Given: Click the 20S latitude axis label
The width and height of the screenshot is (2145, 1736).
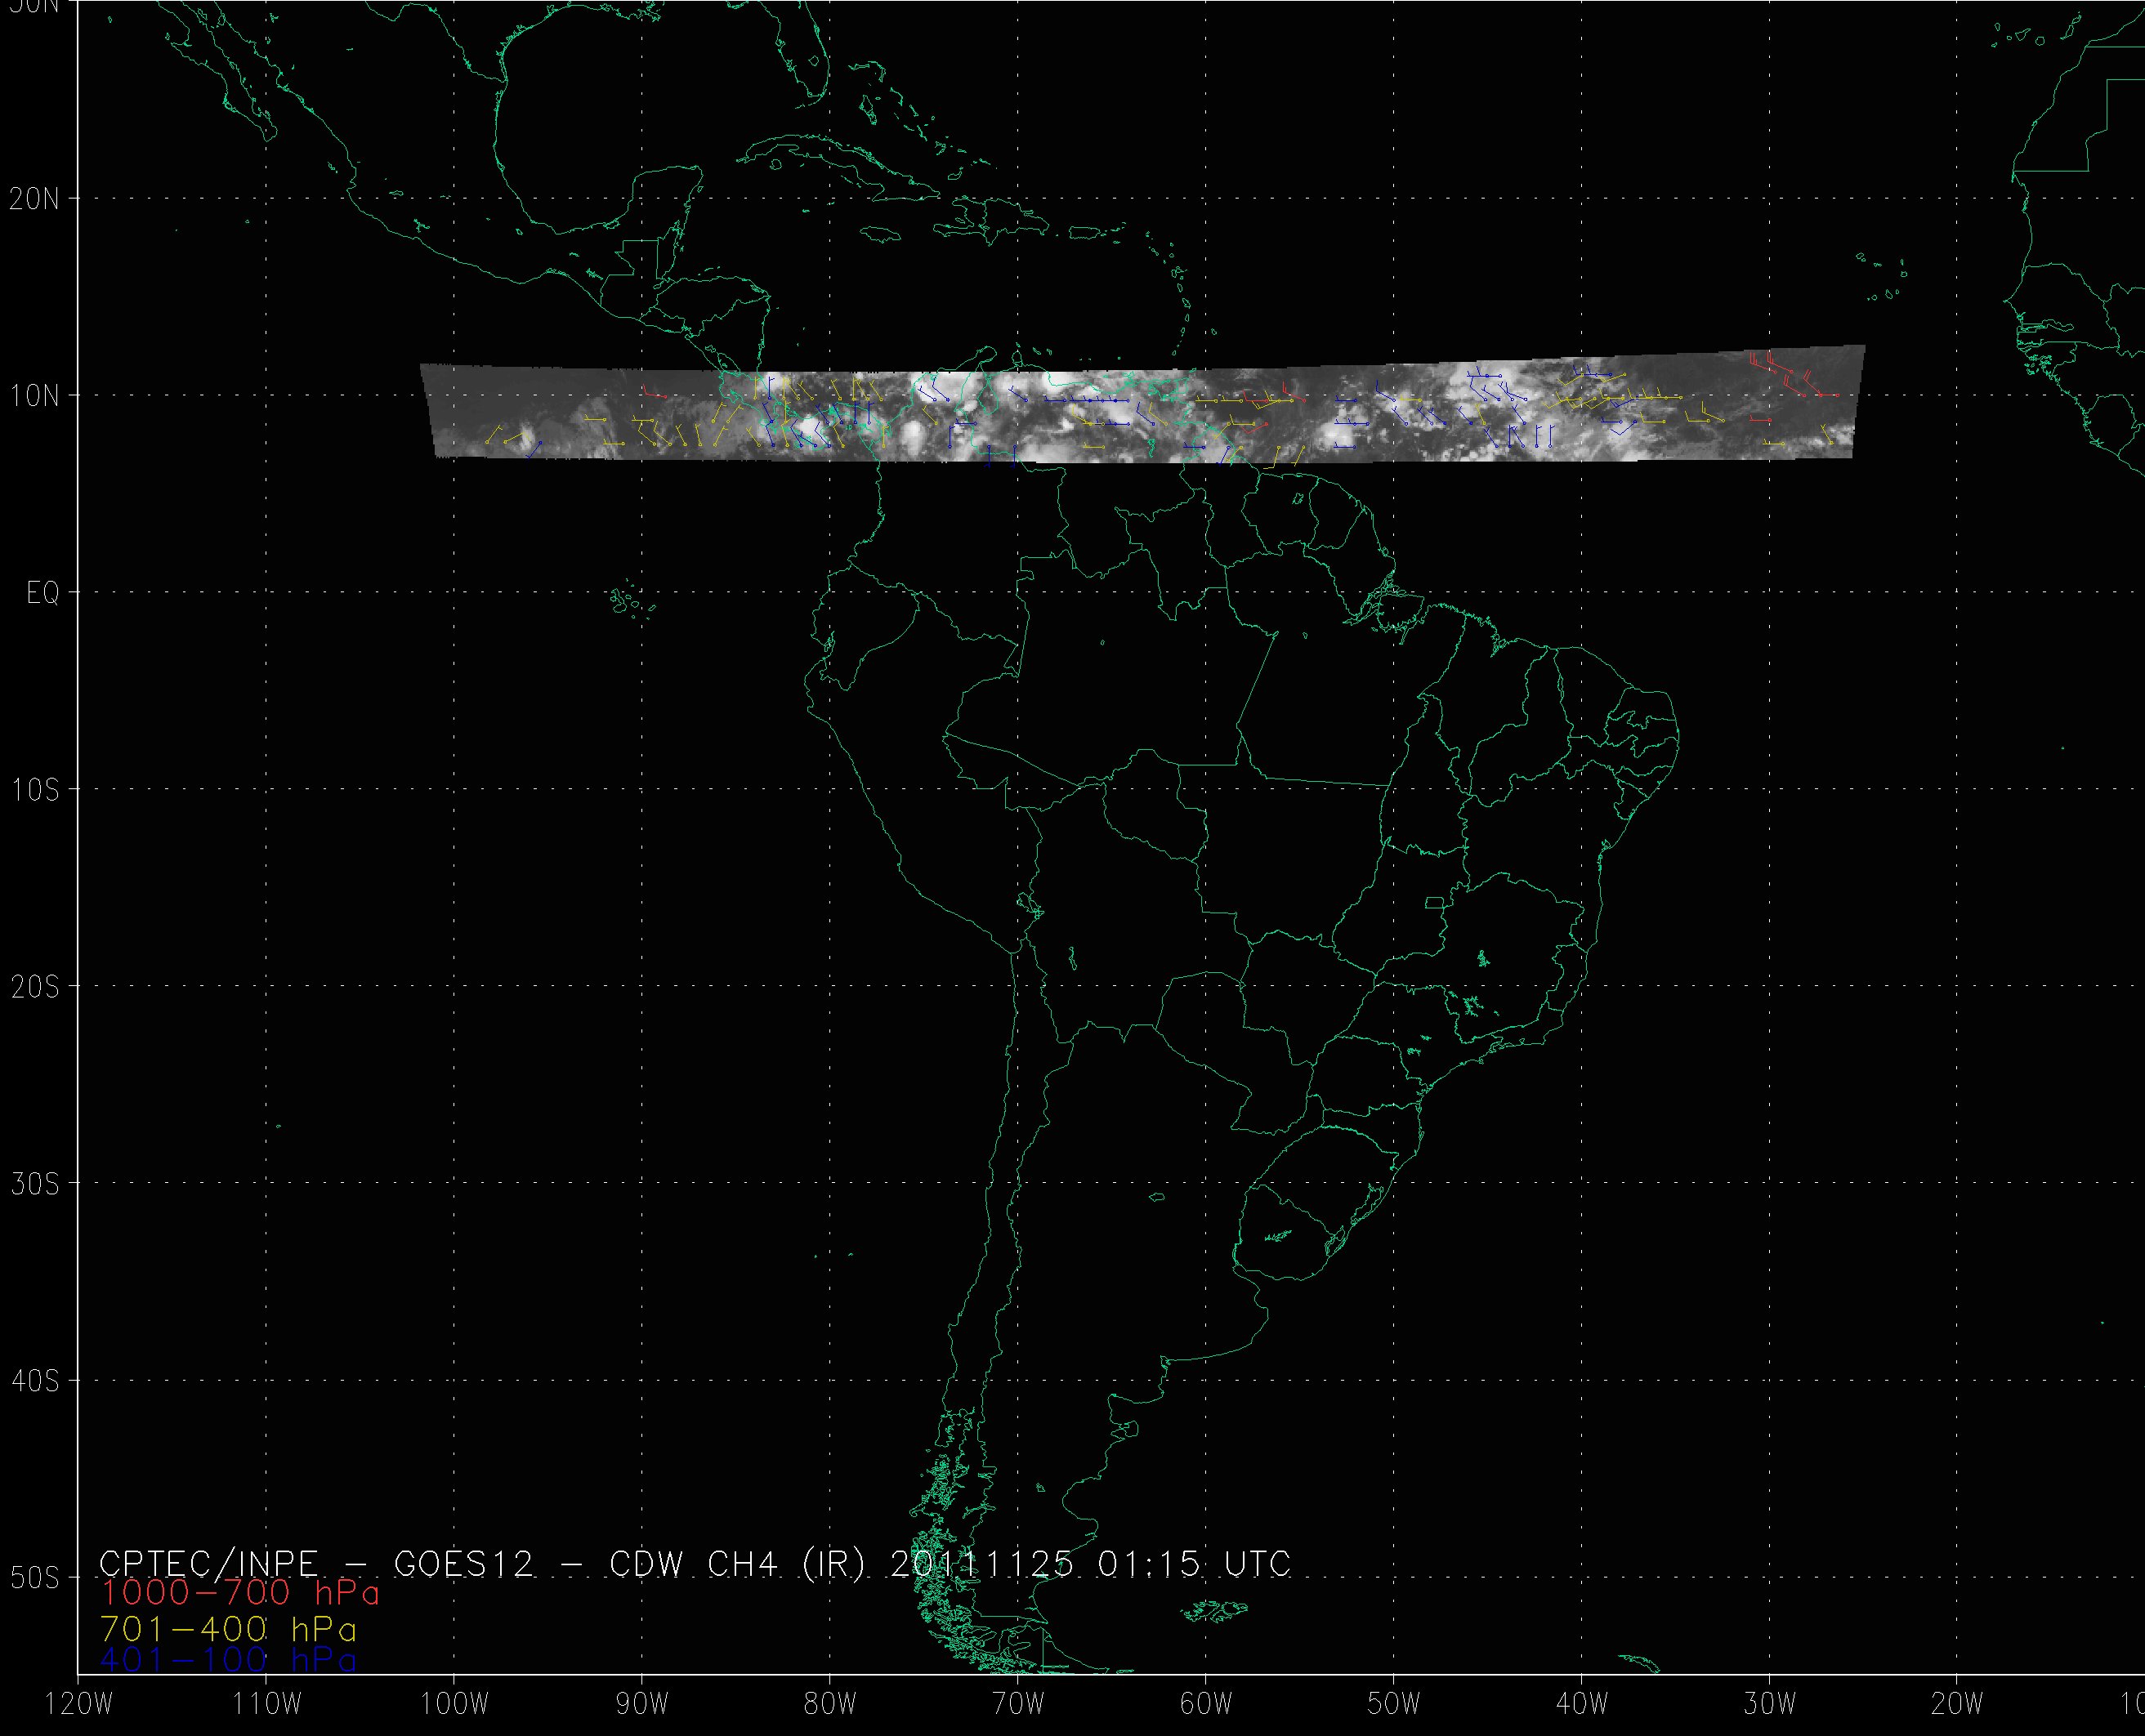Looking at the screenshot, I should coord(34,987).
